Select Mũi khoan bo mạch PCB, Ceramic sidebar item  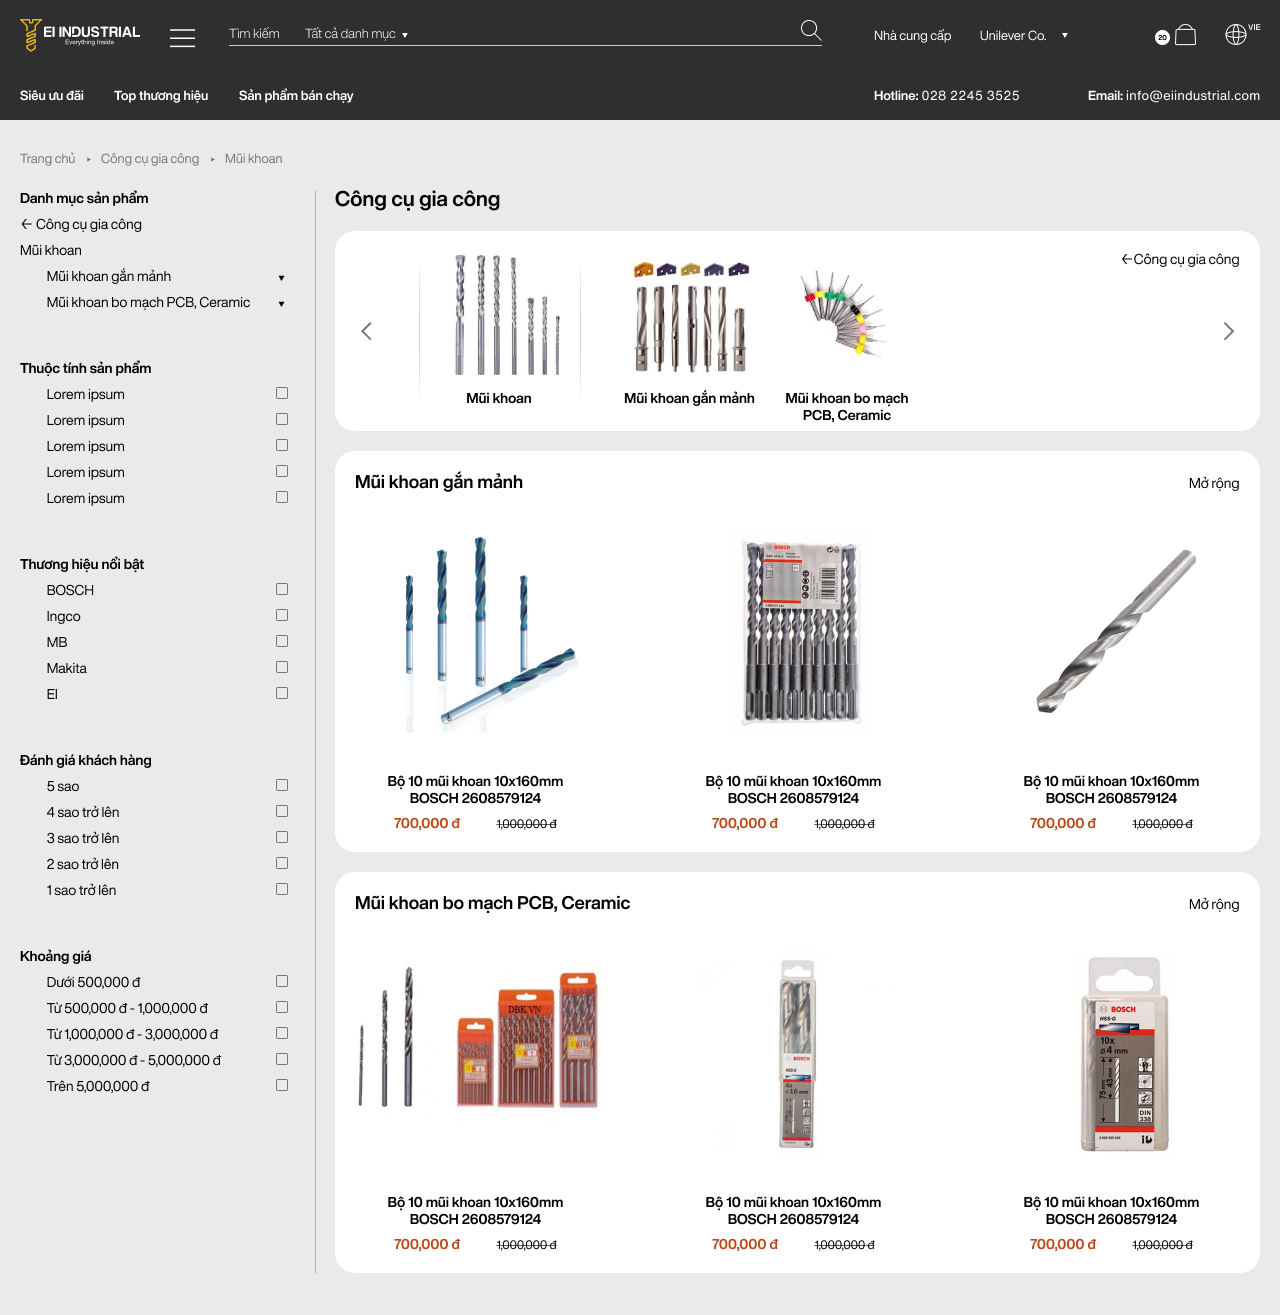pos(148,303)
